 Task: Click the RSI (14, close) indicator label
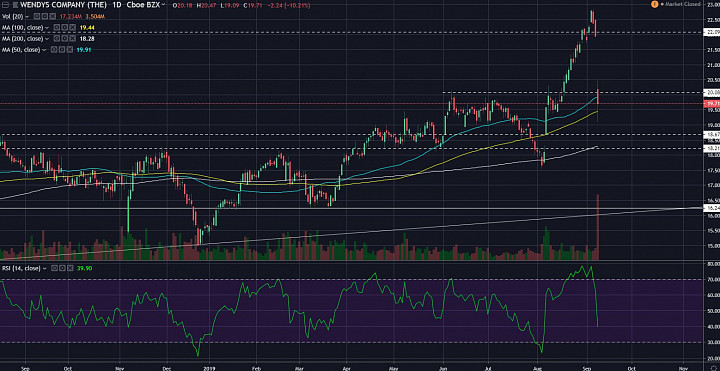[x=21, y=268]
